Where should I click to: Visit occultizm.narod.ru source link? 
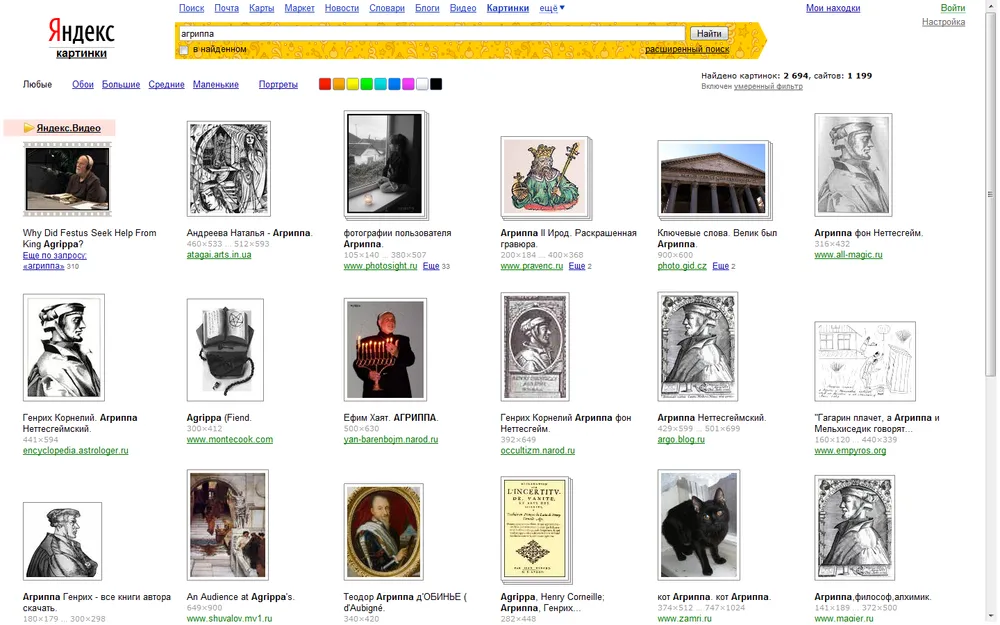point(538,451)
